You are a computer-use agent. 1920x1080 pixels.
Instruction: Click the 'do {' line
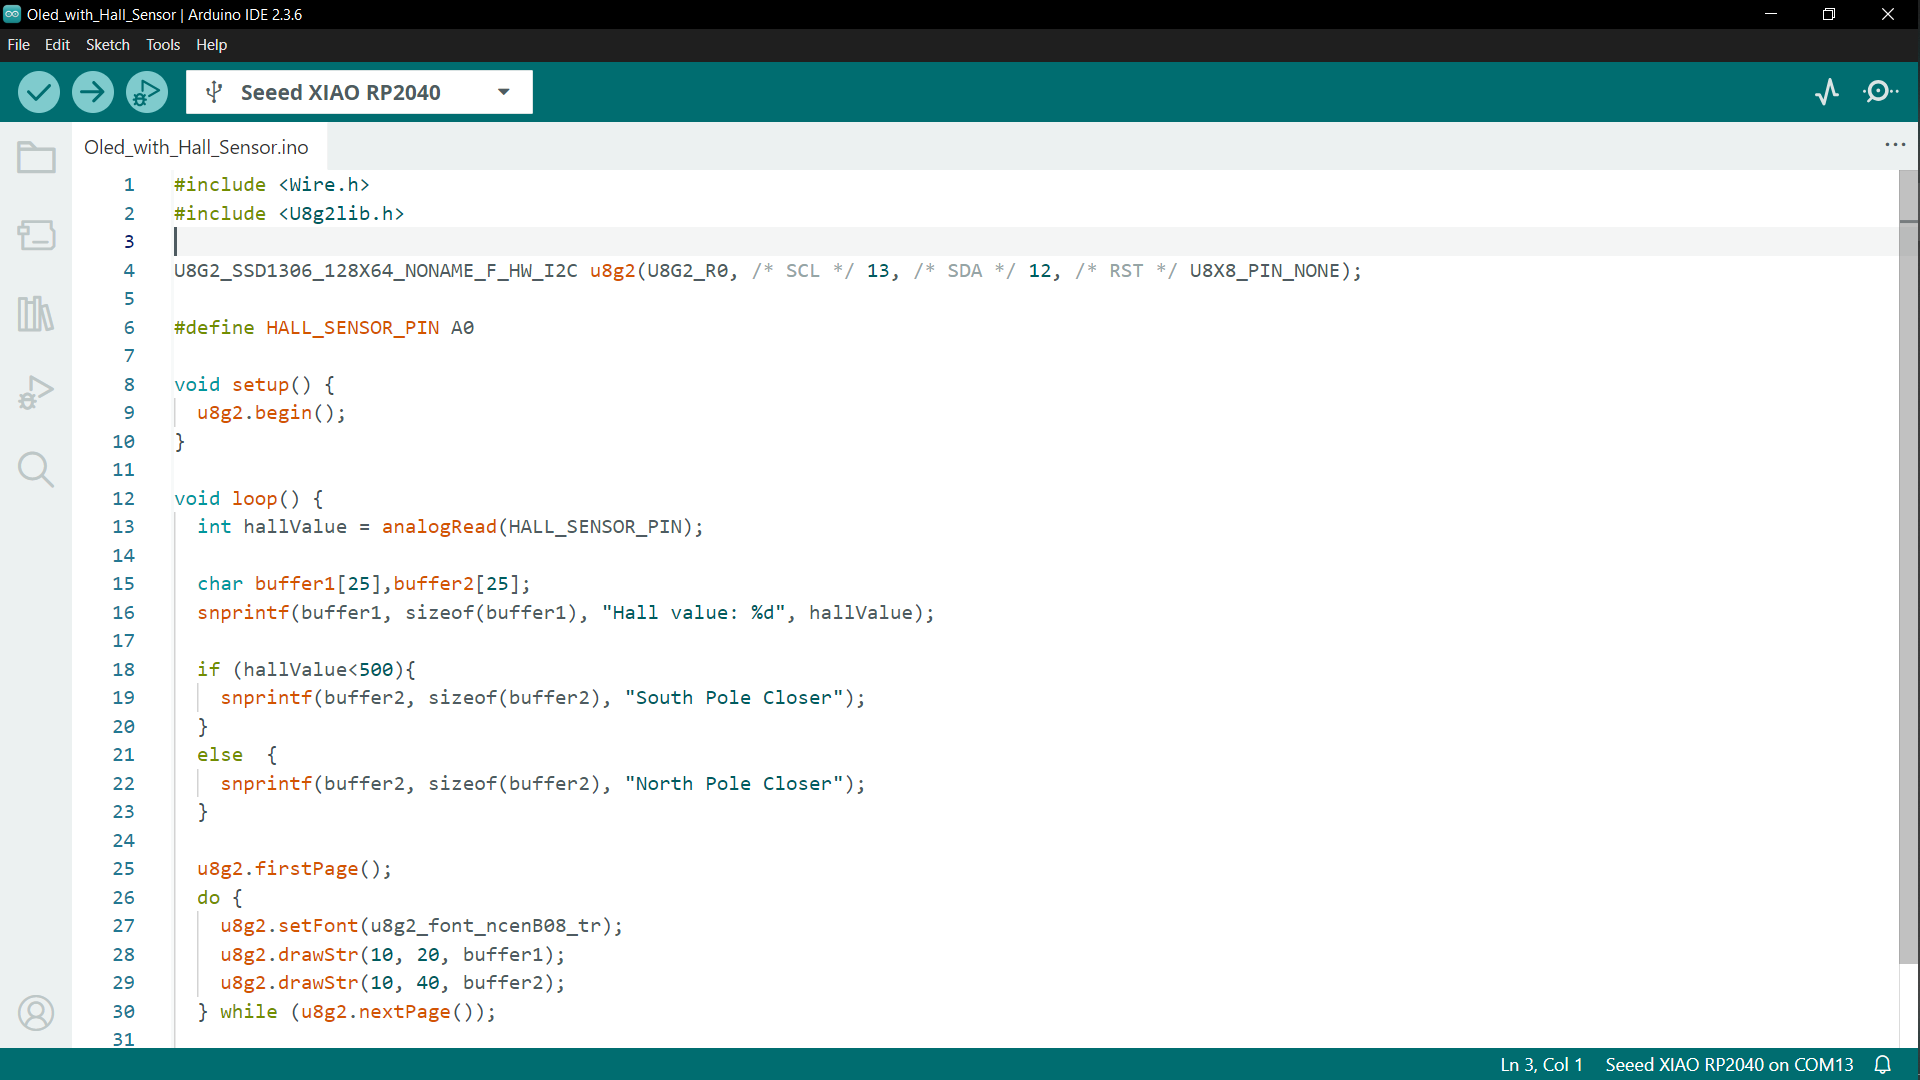[x=220, y=898]
